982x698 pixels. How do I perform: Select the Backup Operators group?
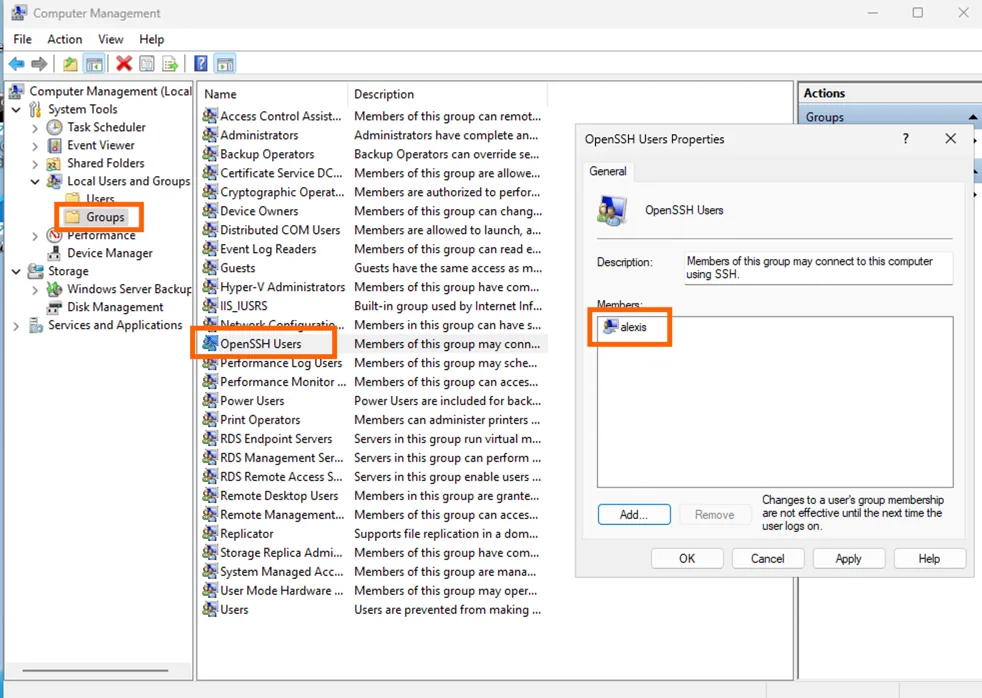click(267, 154)
